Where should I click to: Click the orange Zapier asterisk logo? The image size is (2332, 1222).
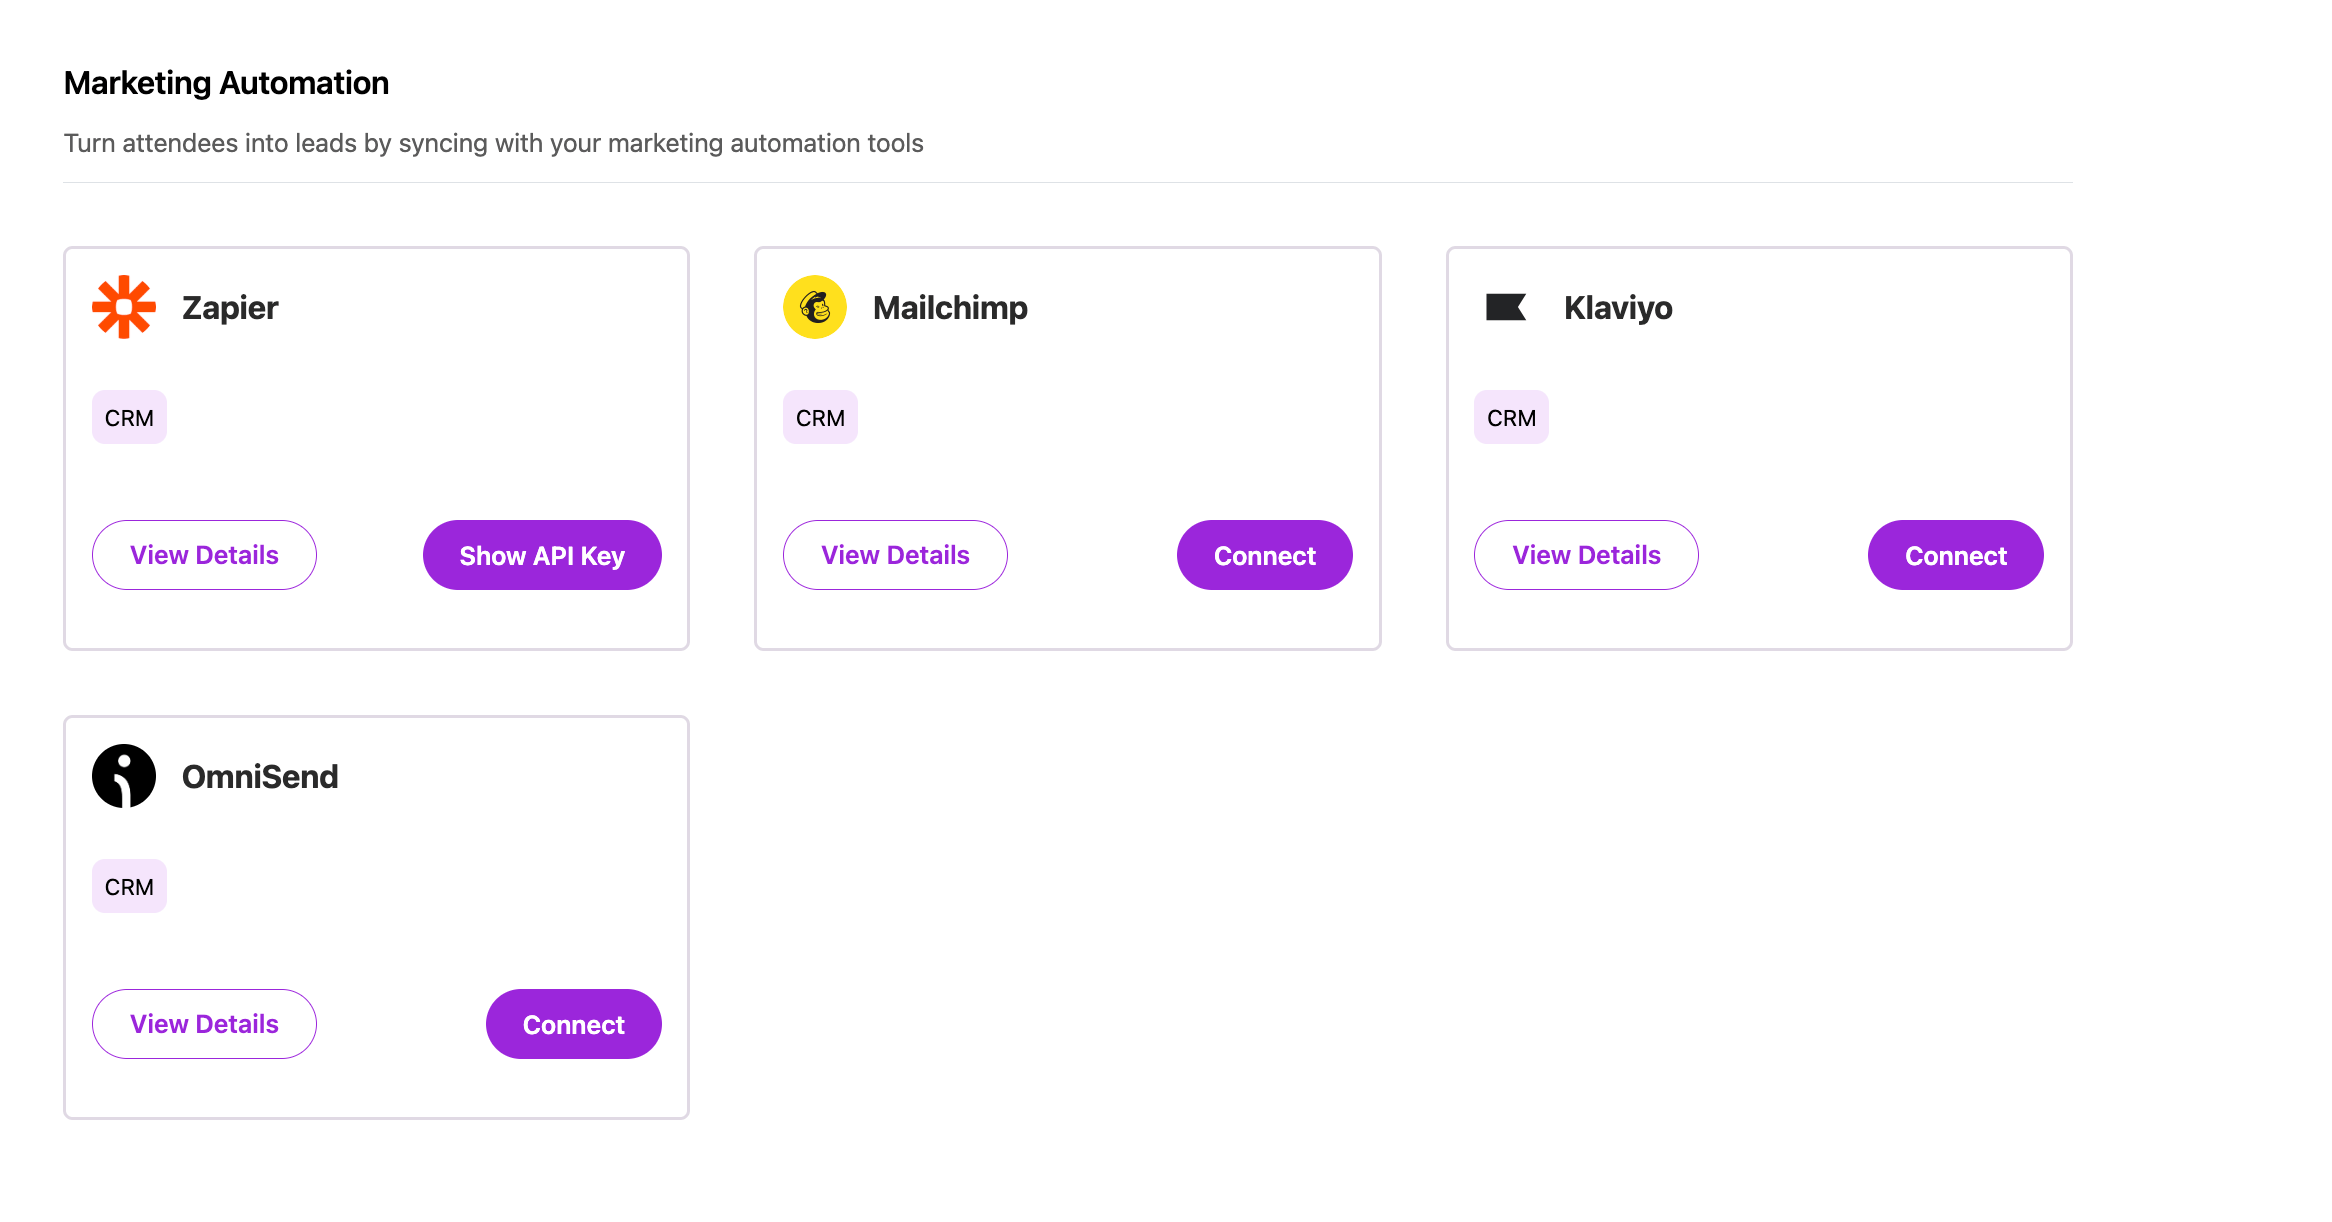click(x=124, y=307)
